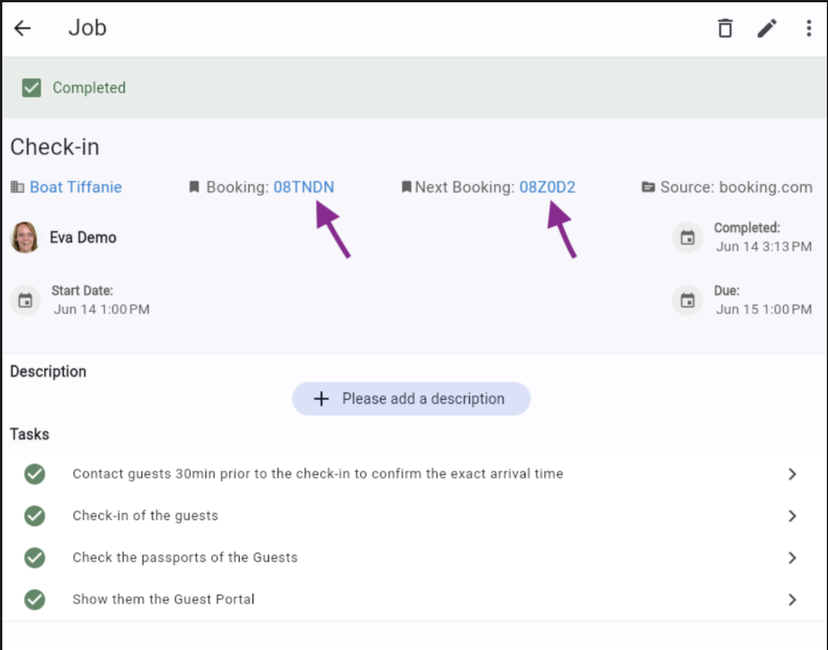This screenshot has width=828, height=650.
Task: Open next booking 08Z0D2 link
Action: click(x=547, y=187)
